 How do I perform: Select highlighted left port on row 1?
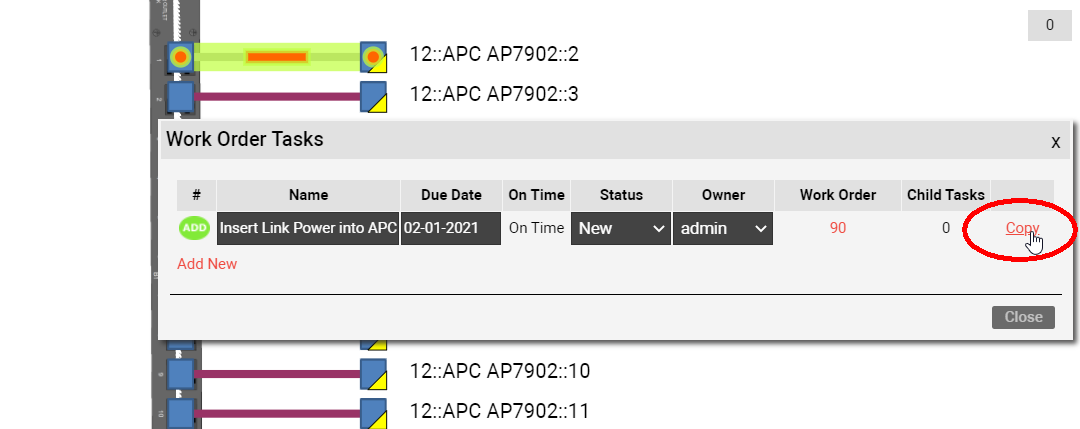coord(180,57)
